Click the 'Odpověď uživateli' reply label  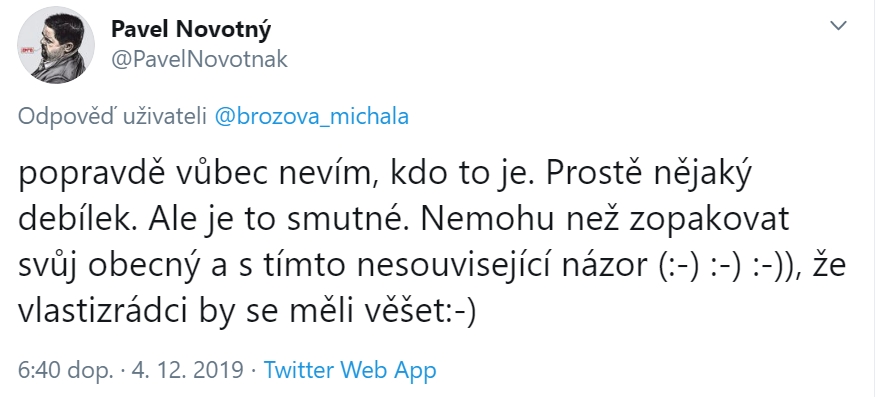[114, 117]
